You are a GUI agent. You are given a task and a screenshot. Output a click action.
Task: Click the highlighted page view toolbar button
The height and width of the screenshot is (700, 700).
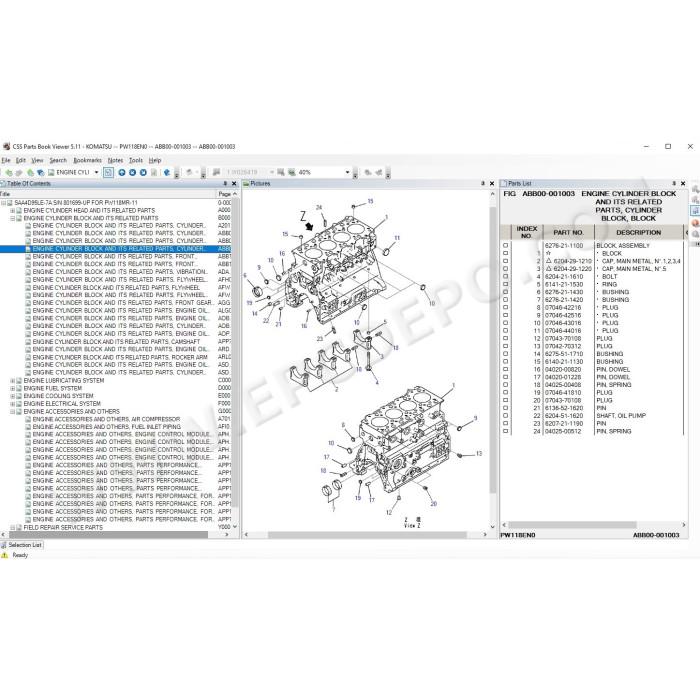coord(108,172)
